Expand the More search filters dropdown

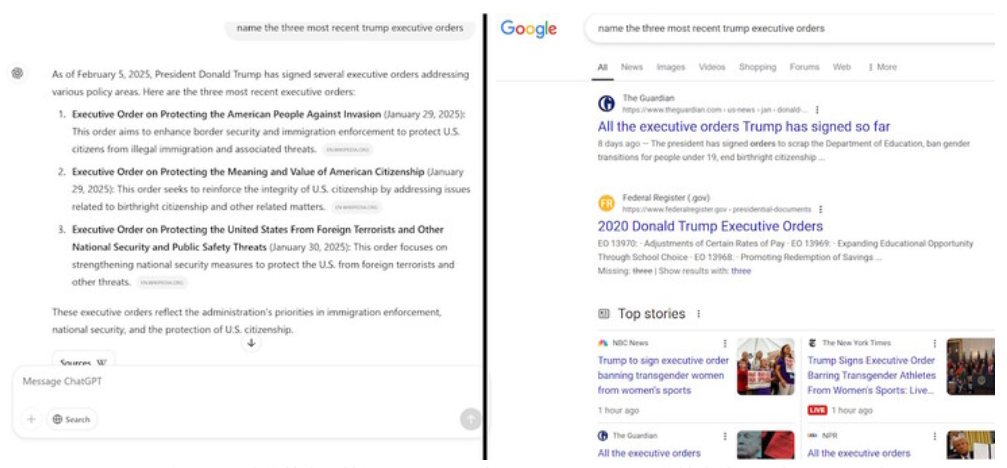(882, 67)
